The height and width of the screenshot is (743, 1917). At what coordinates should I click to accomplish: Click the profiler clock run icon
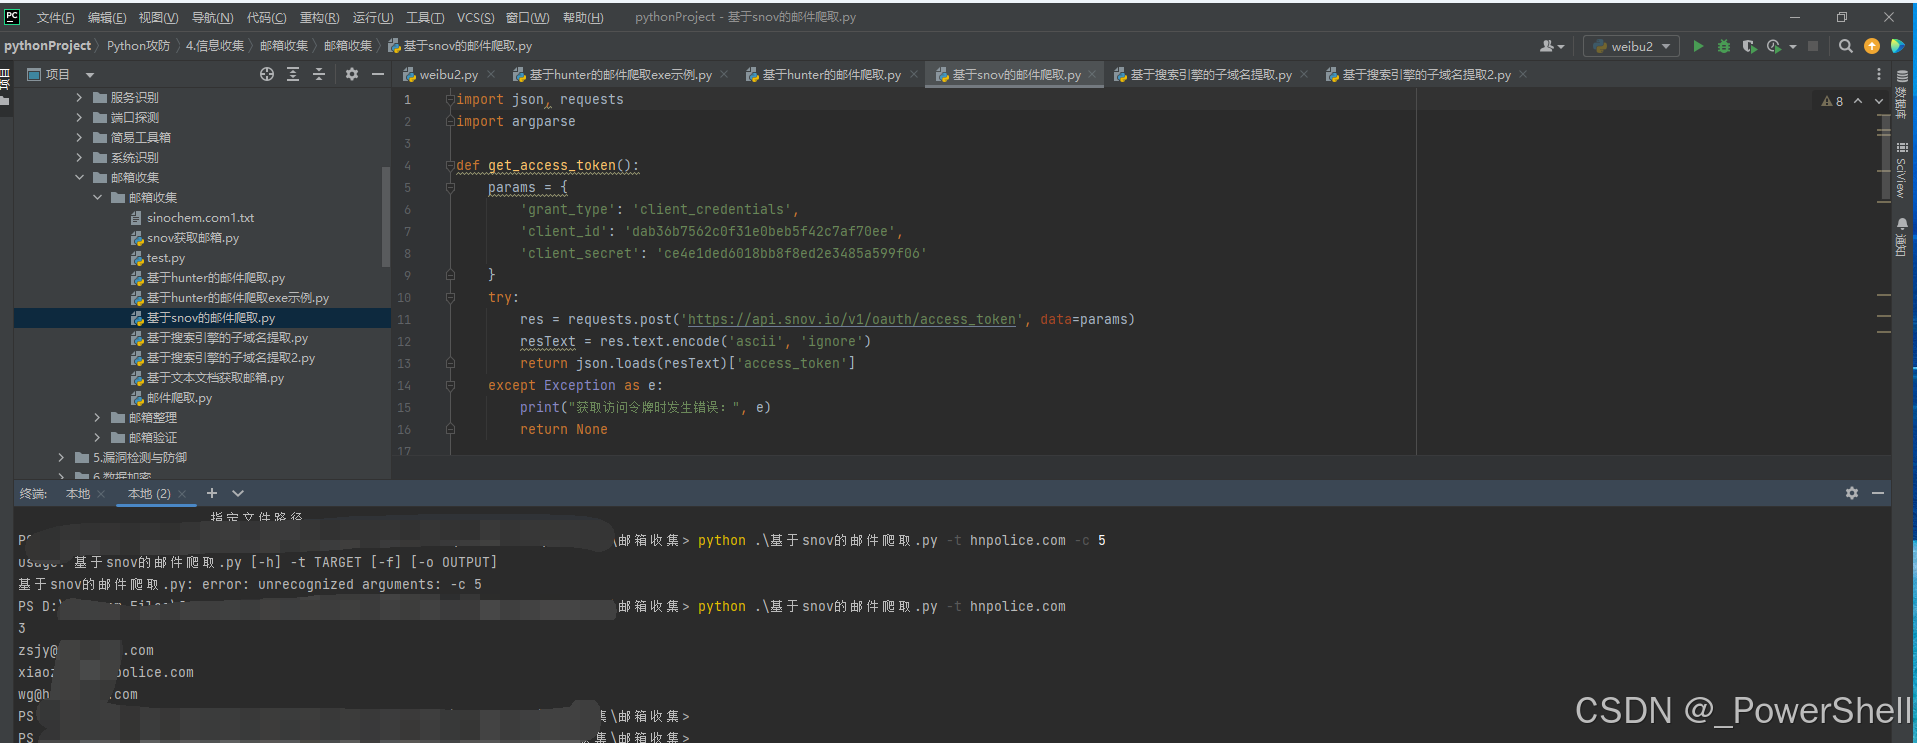click(1774, 46)
